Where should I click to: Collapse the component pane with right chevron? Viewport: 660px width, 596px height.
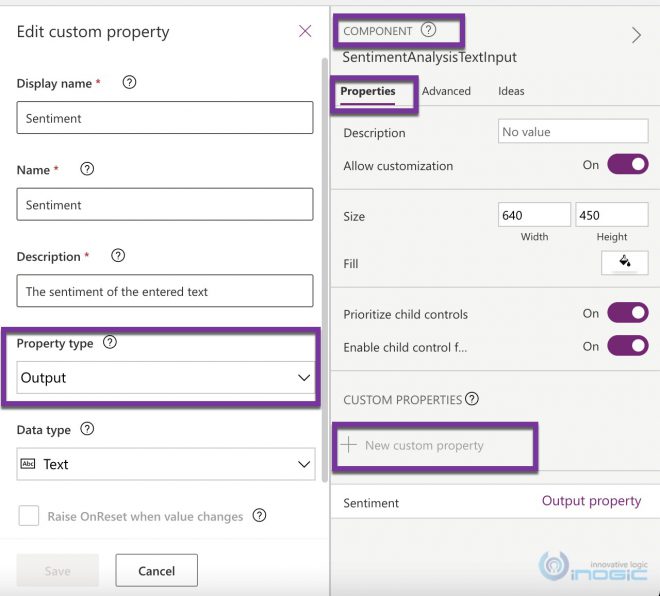[x=636, y=35]
